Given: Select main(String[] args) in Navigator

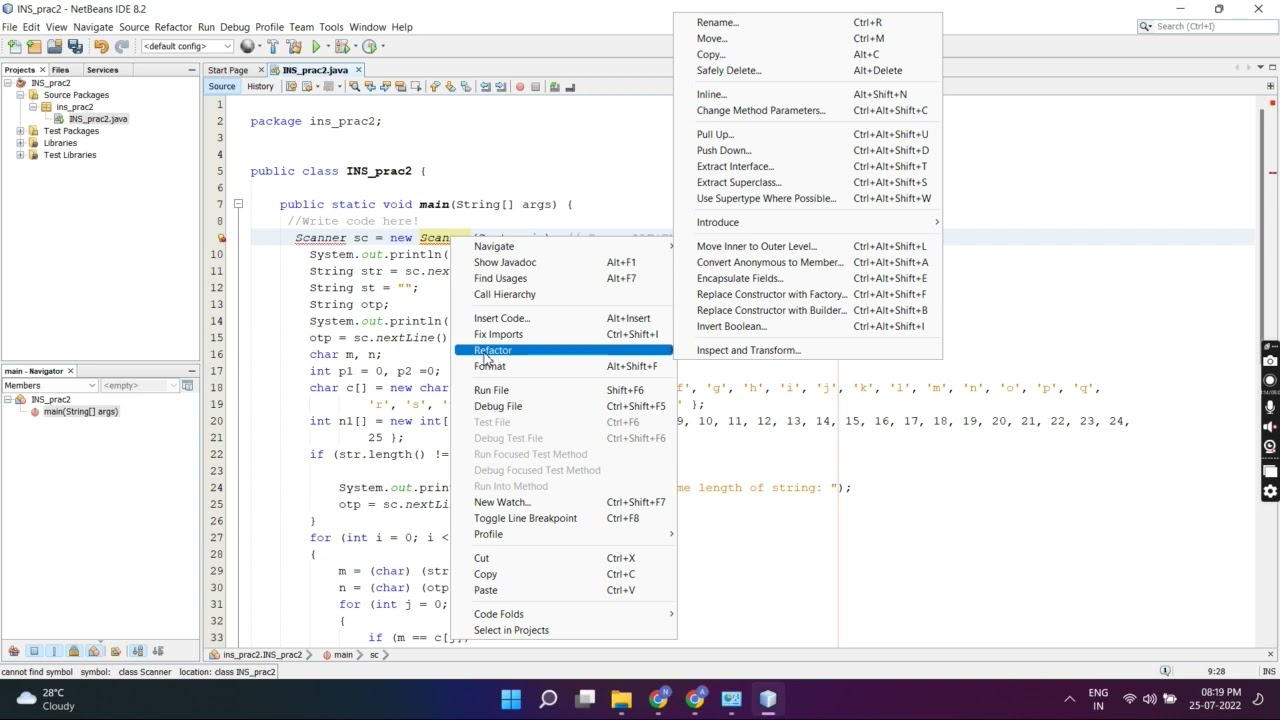Looking at the screenshot, I should 80,412.
